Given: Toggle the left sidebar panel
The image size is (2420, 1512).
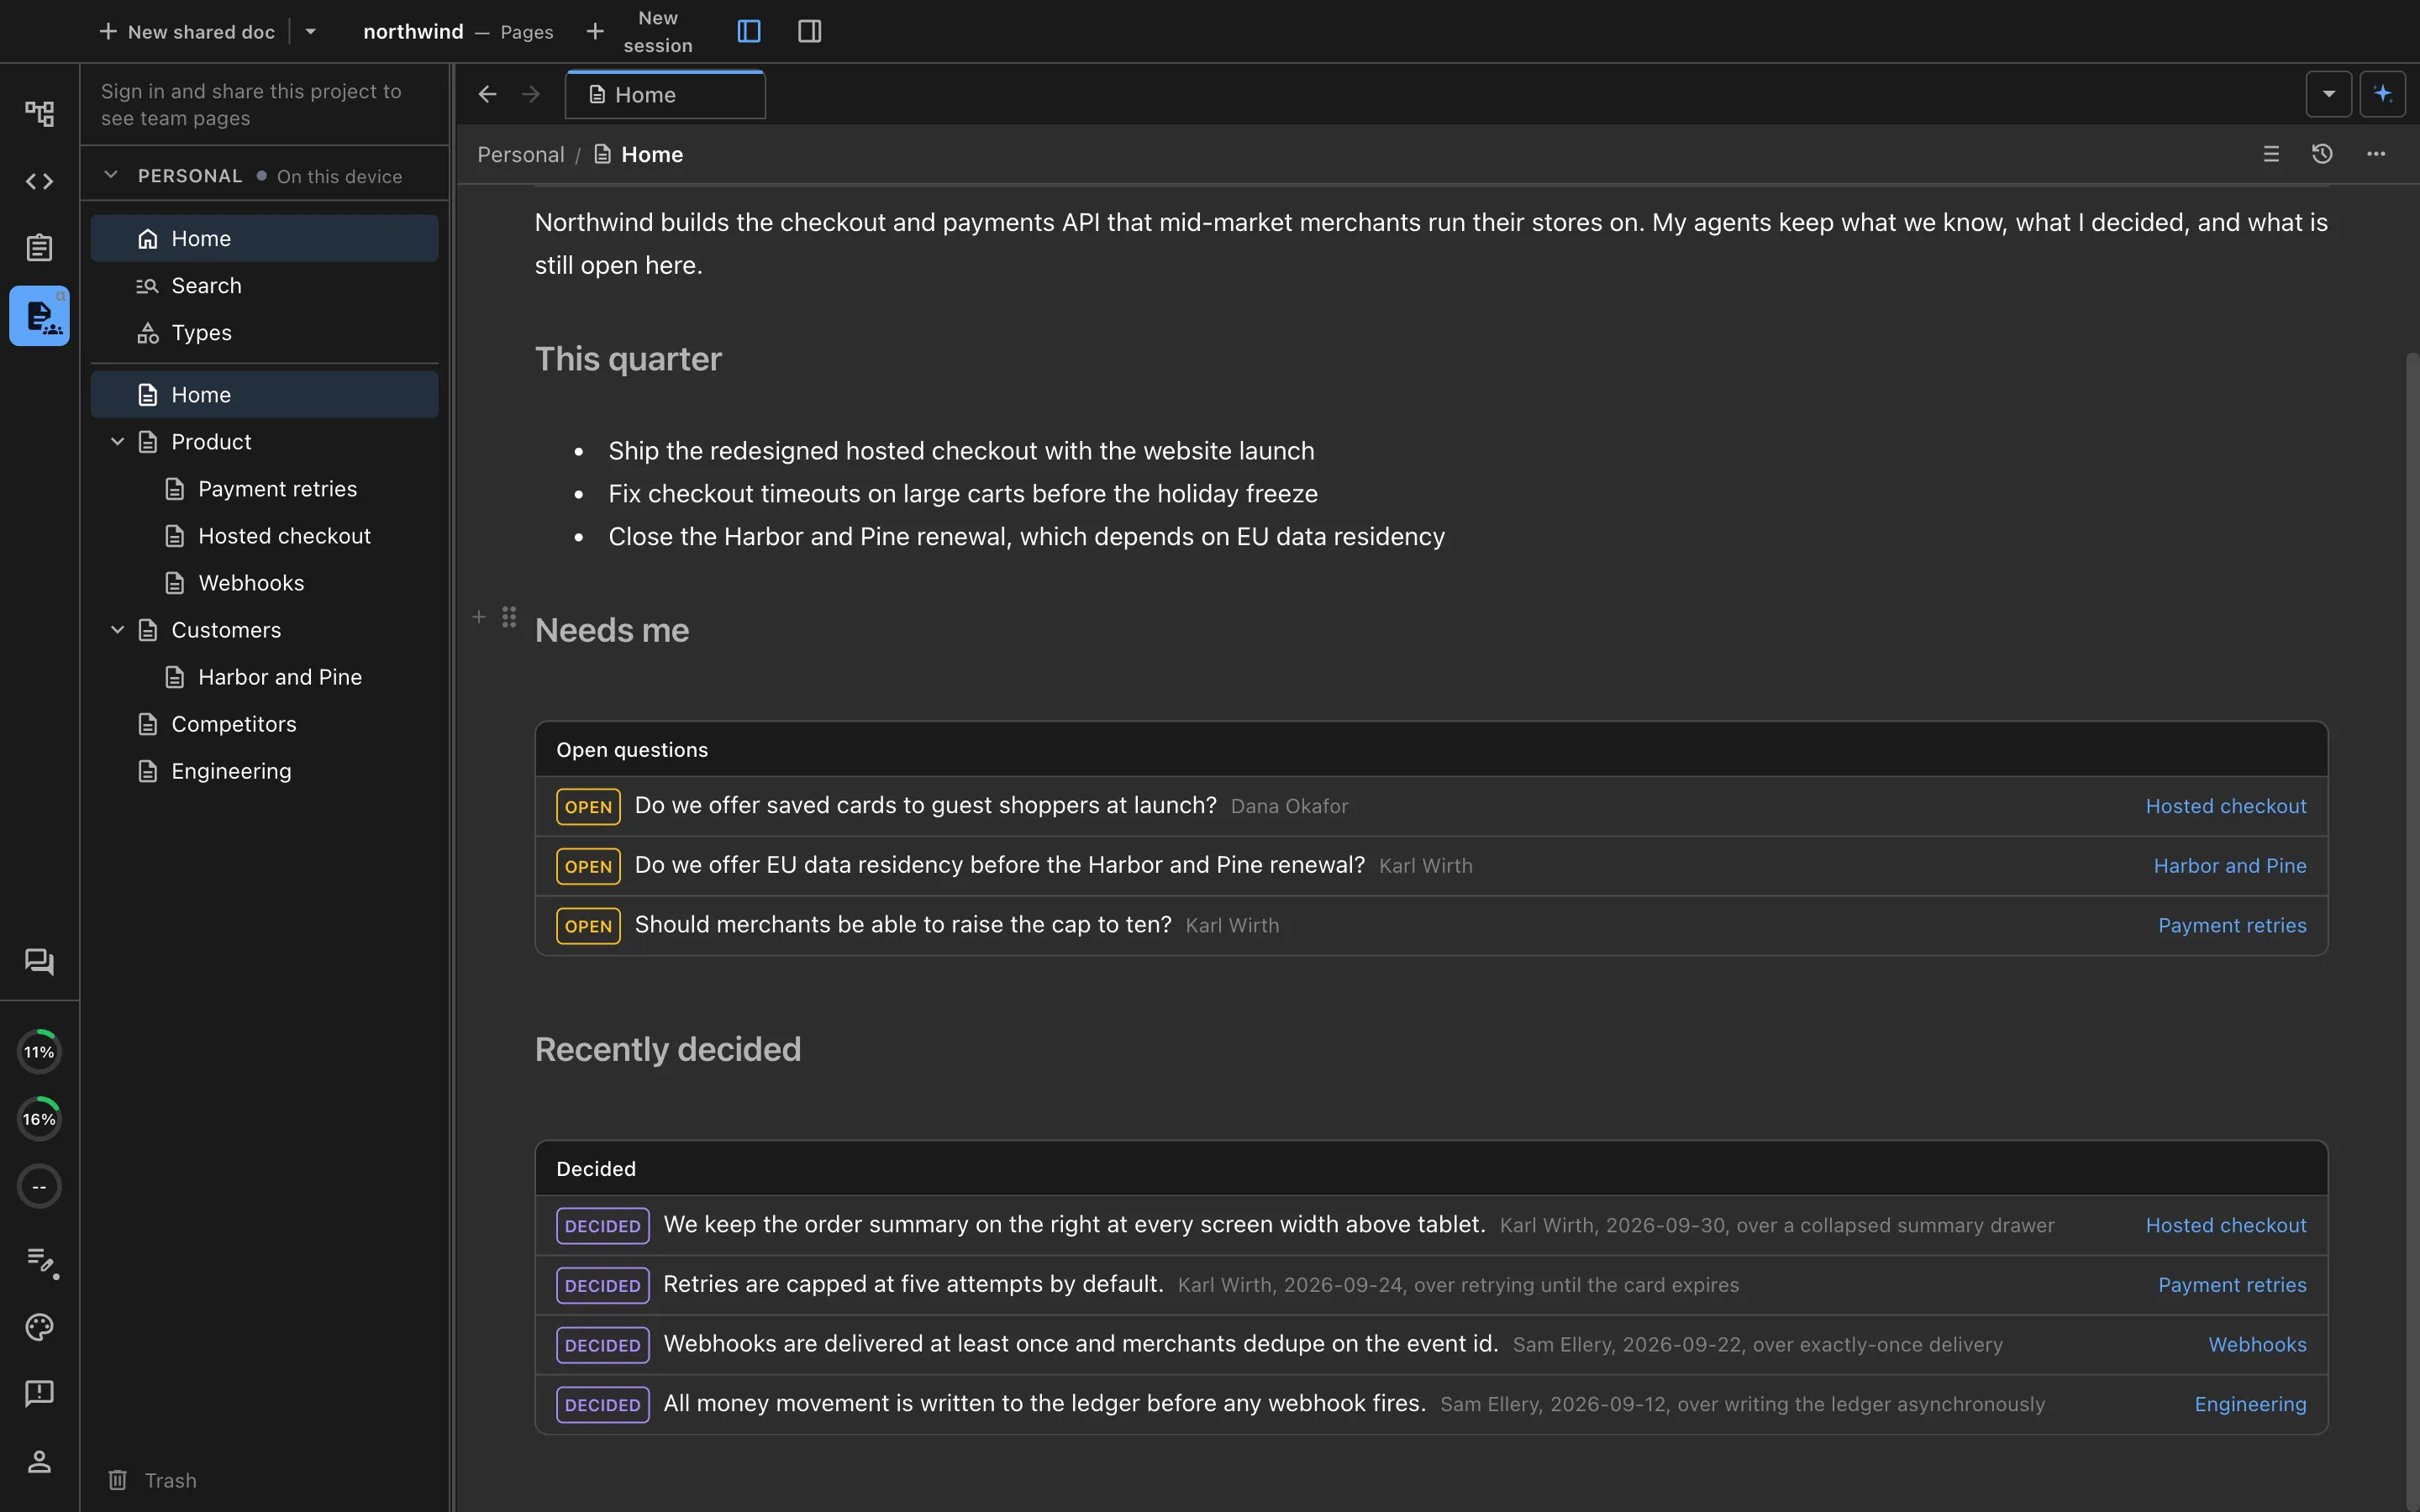Looking at the screenshot, I should (x=749, y=31).
